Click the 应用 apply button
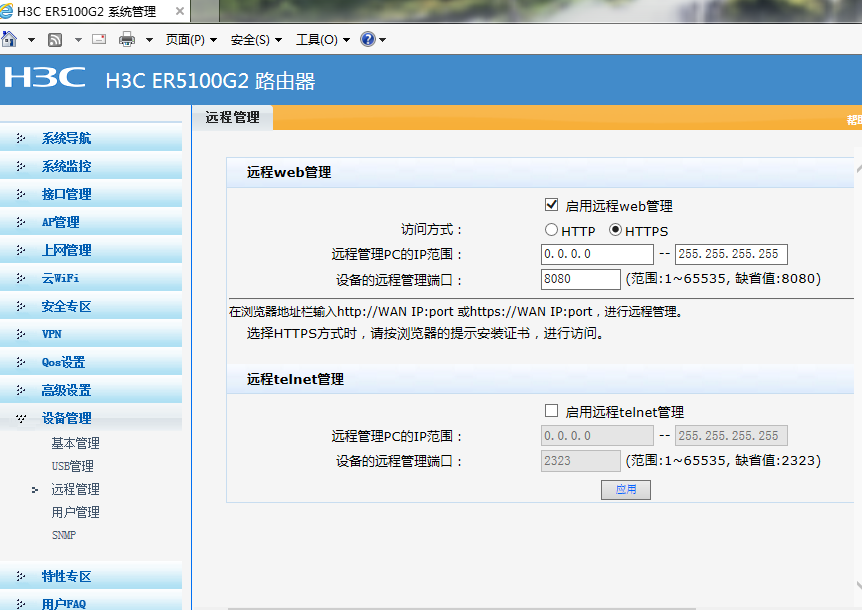Image resolution: width=862 pixels, height=610 pixels. (x=626, y=490)
